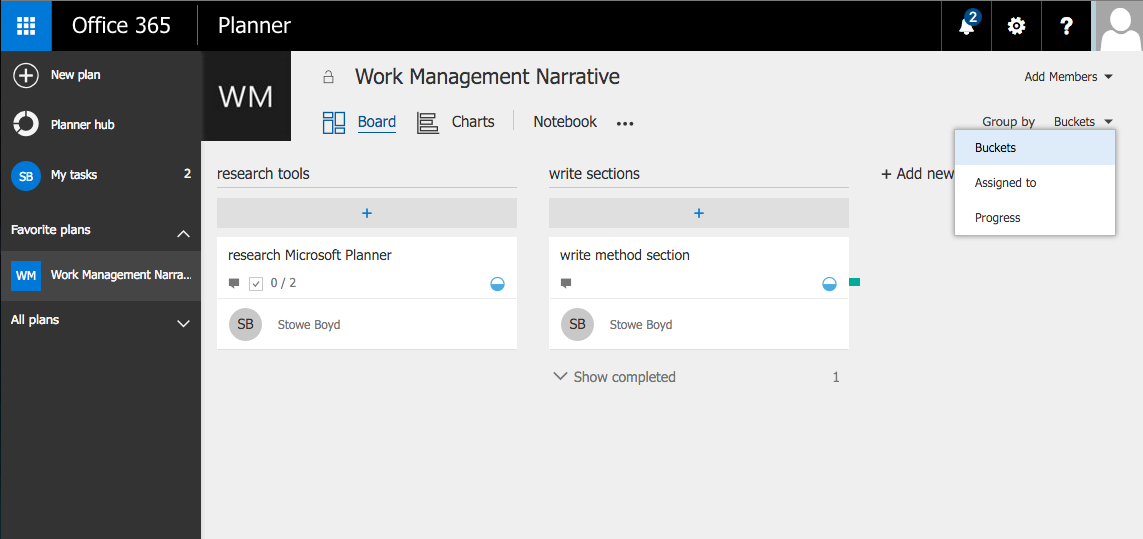This screenshot has width=1143, height=539.
Task: Click the Work Management Narrative plan title
Action: [487, 76]
